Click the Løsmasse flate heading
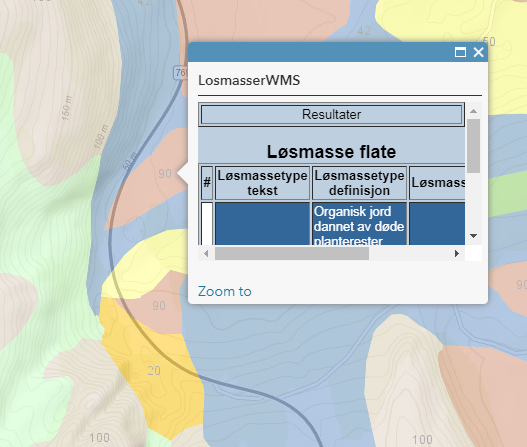 (x=331, y=152)
